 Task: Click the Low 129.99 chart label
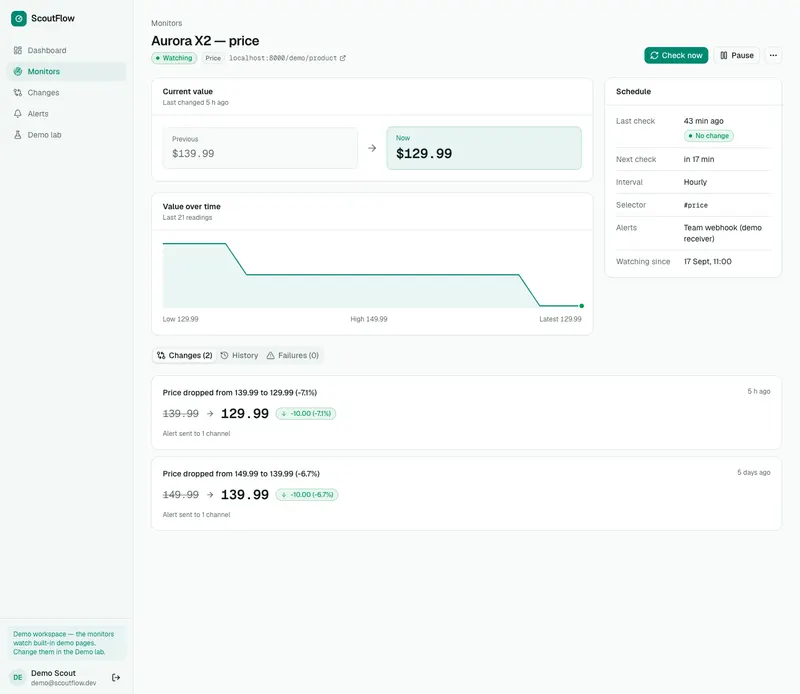[x=181, y=319]
